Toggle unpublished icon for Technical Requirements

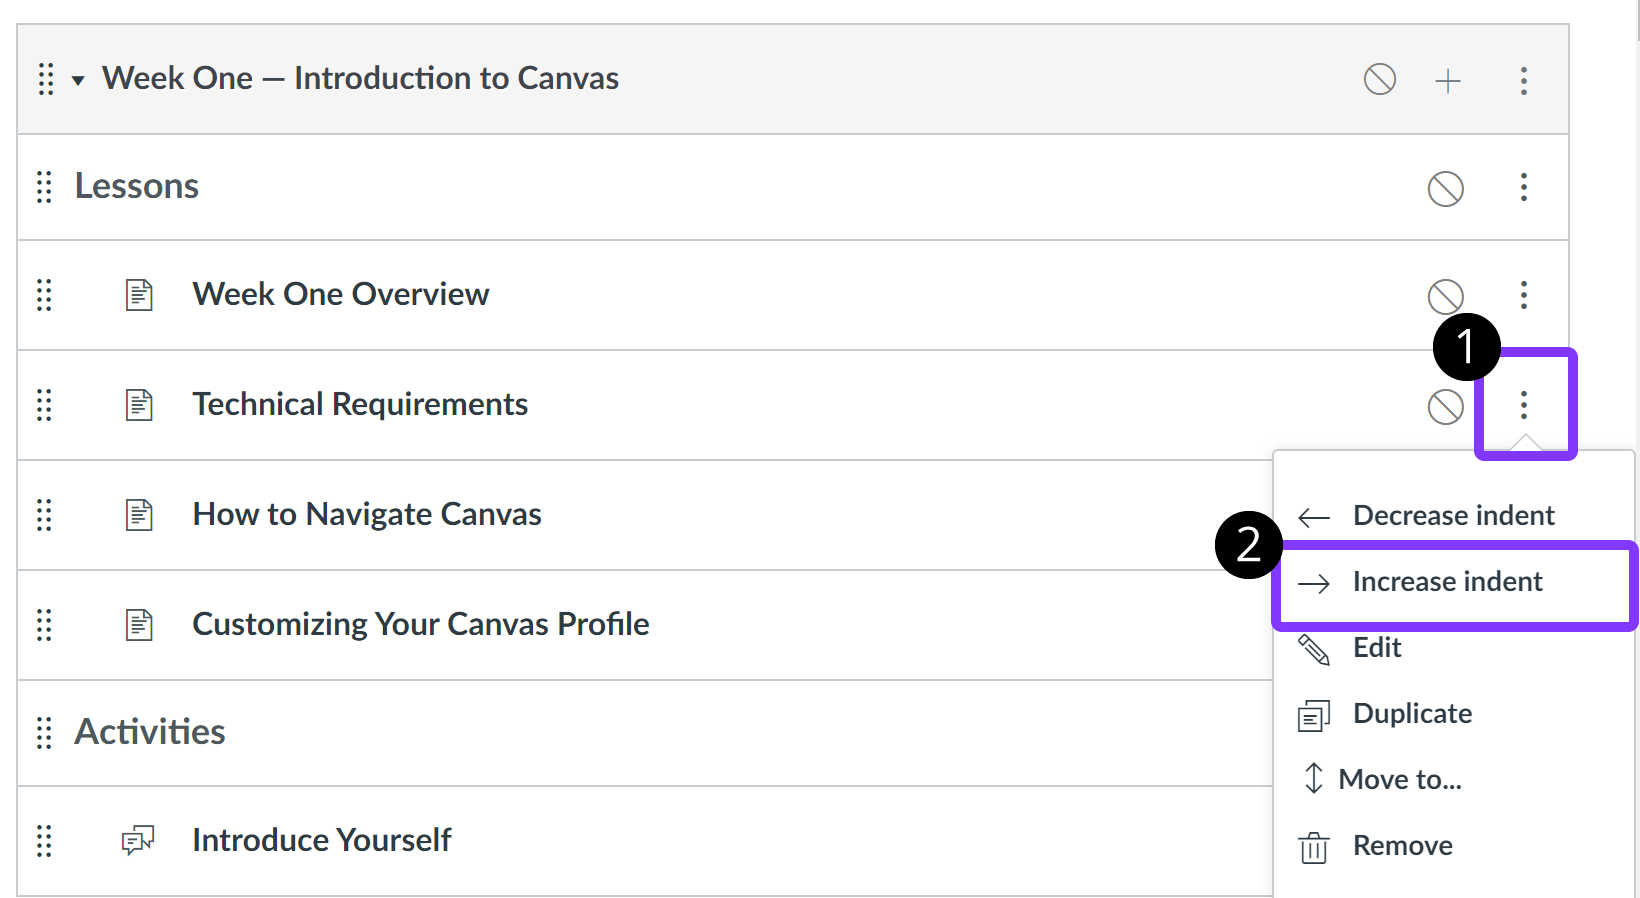tap(1446, 407)
